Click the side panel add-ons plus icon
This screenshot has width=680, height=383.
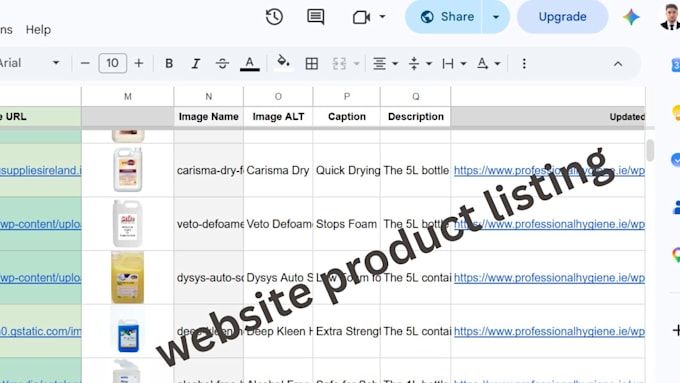coord(676,330)
